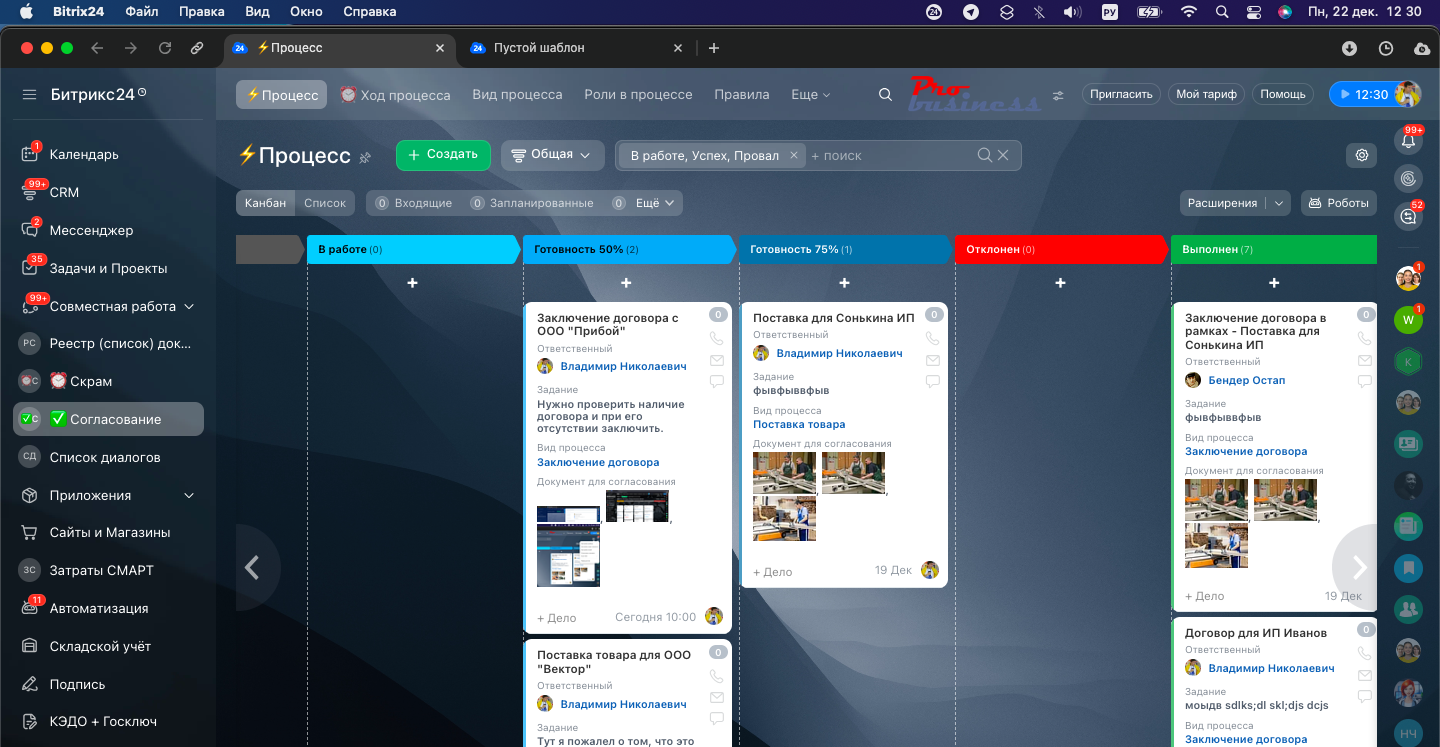Click the comment icon on the Сонькина ИП card in Готовность 75%

pos(932,381)
